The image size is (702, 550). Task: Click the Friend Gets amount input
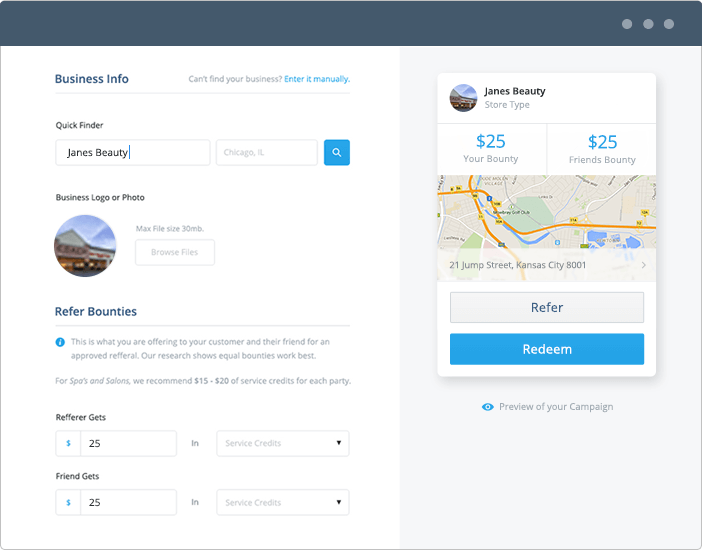point(128,502)
